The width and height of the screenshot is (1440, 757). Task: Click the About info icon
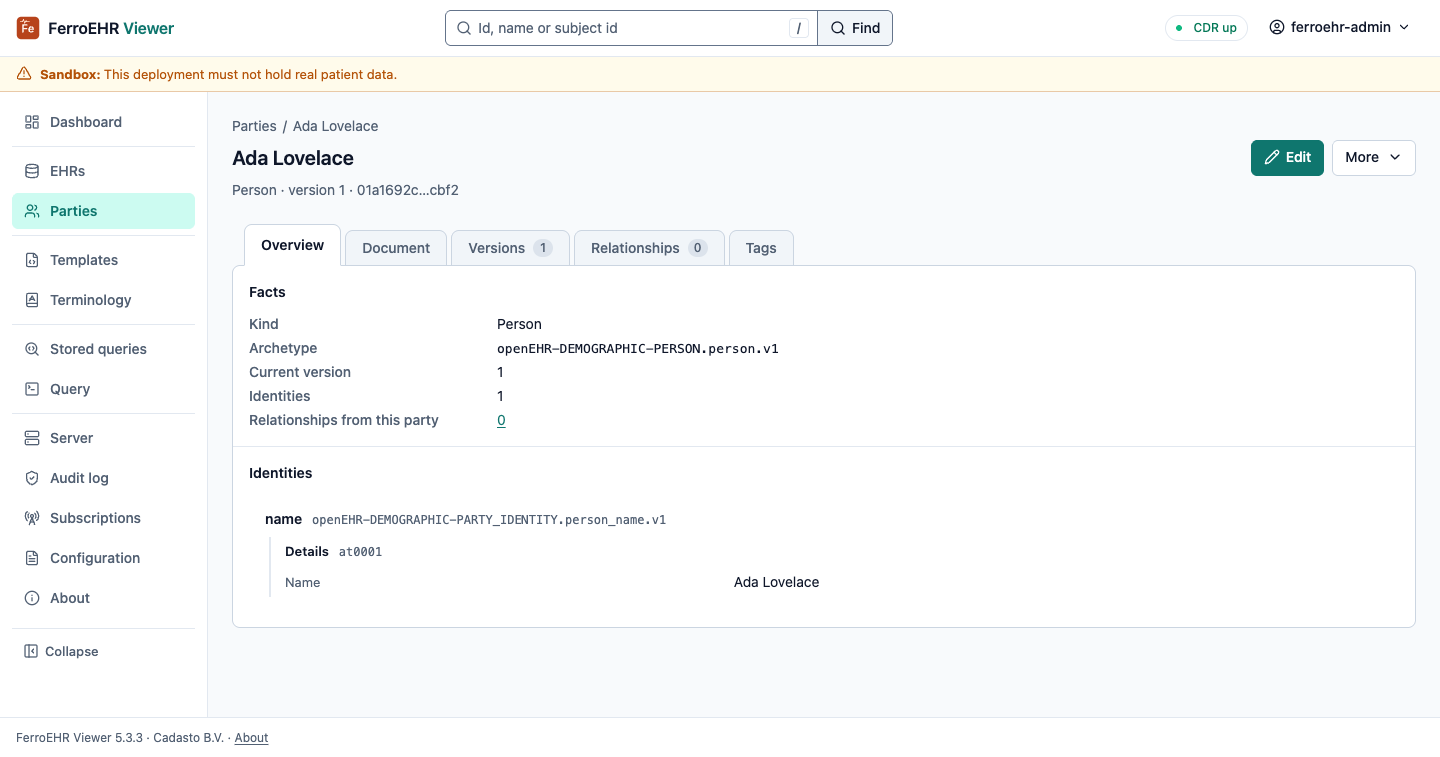(32, 598)
